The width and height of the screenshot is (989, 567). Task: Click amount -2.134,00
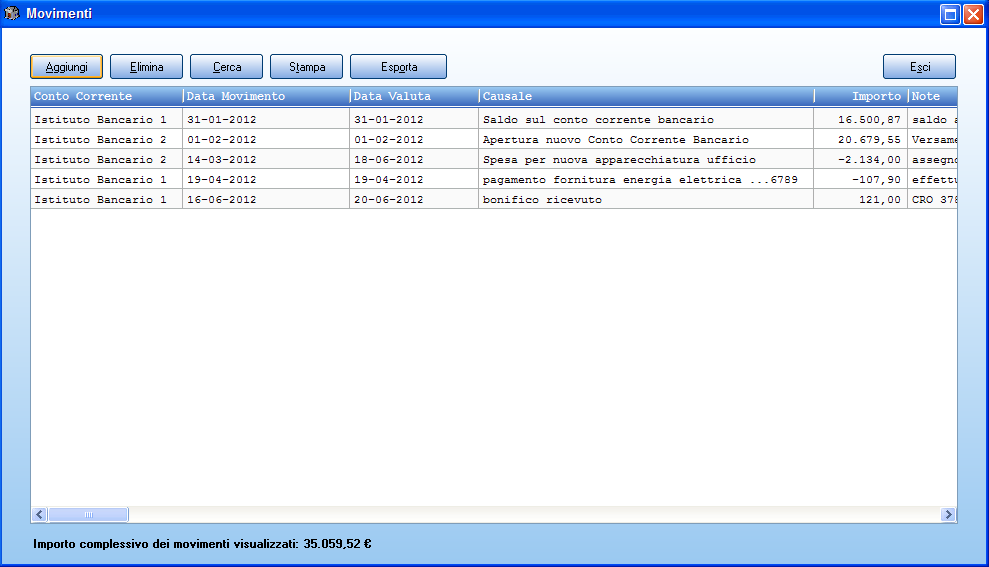pyautogui.click(x=860, y=160)
